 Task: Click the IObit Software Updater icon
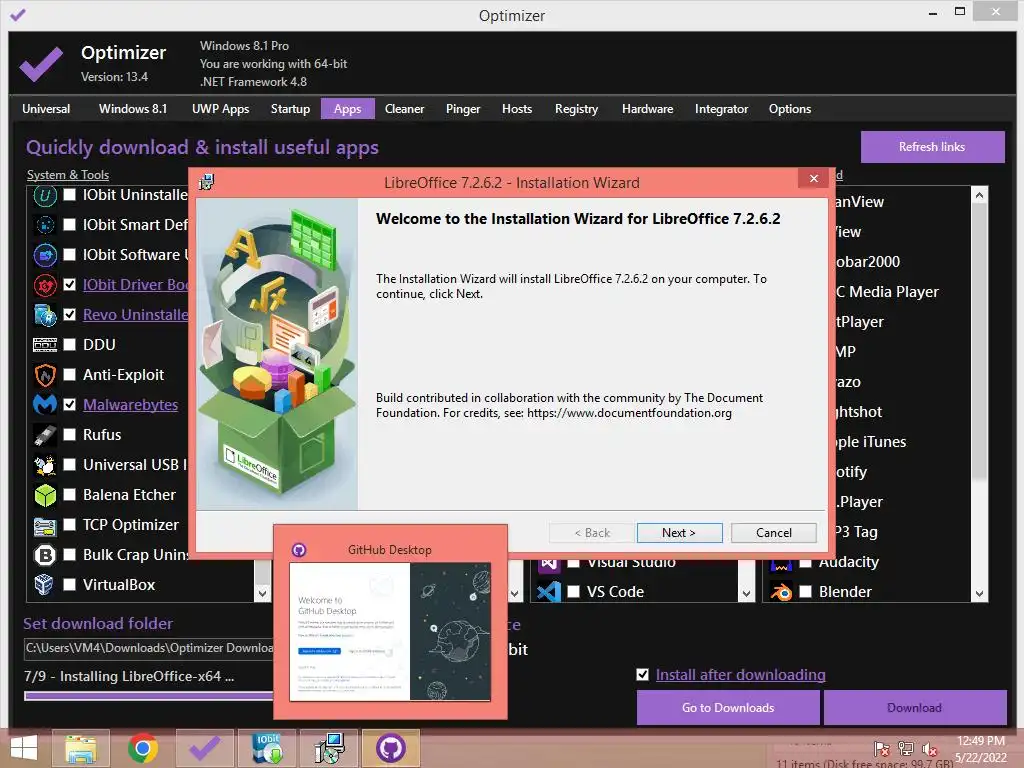tap(45, 255)
